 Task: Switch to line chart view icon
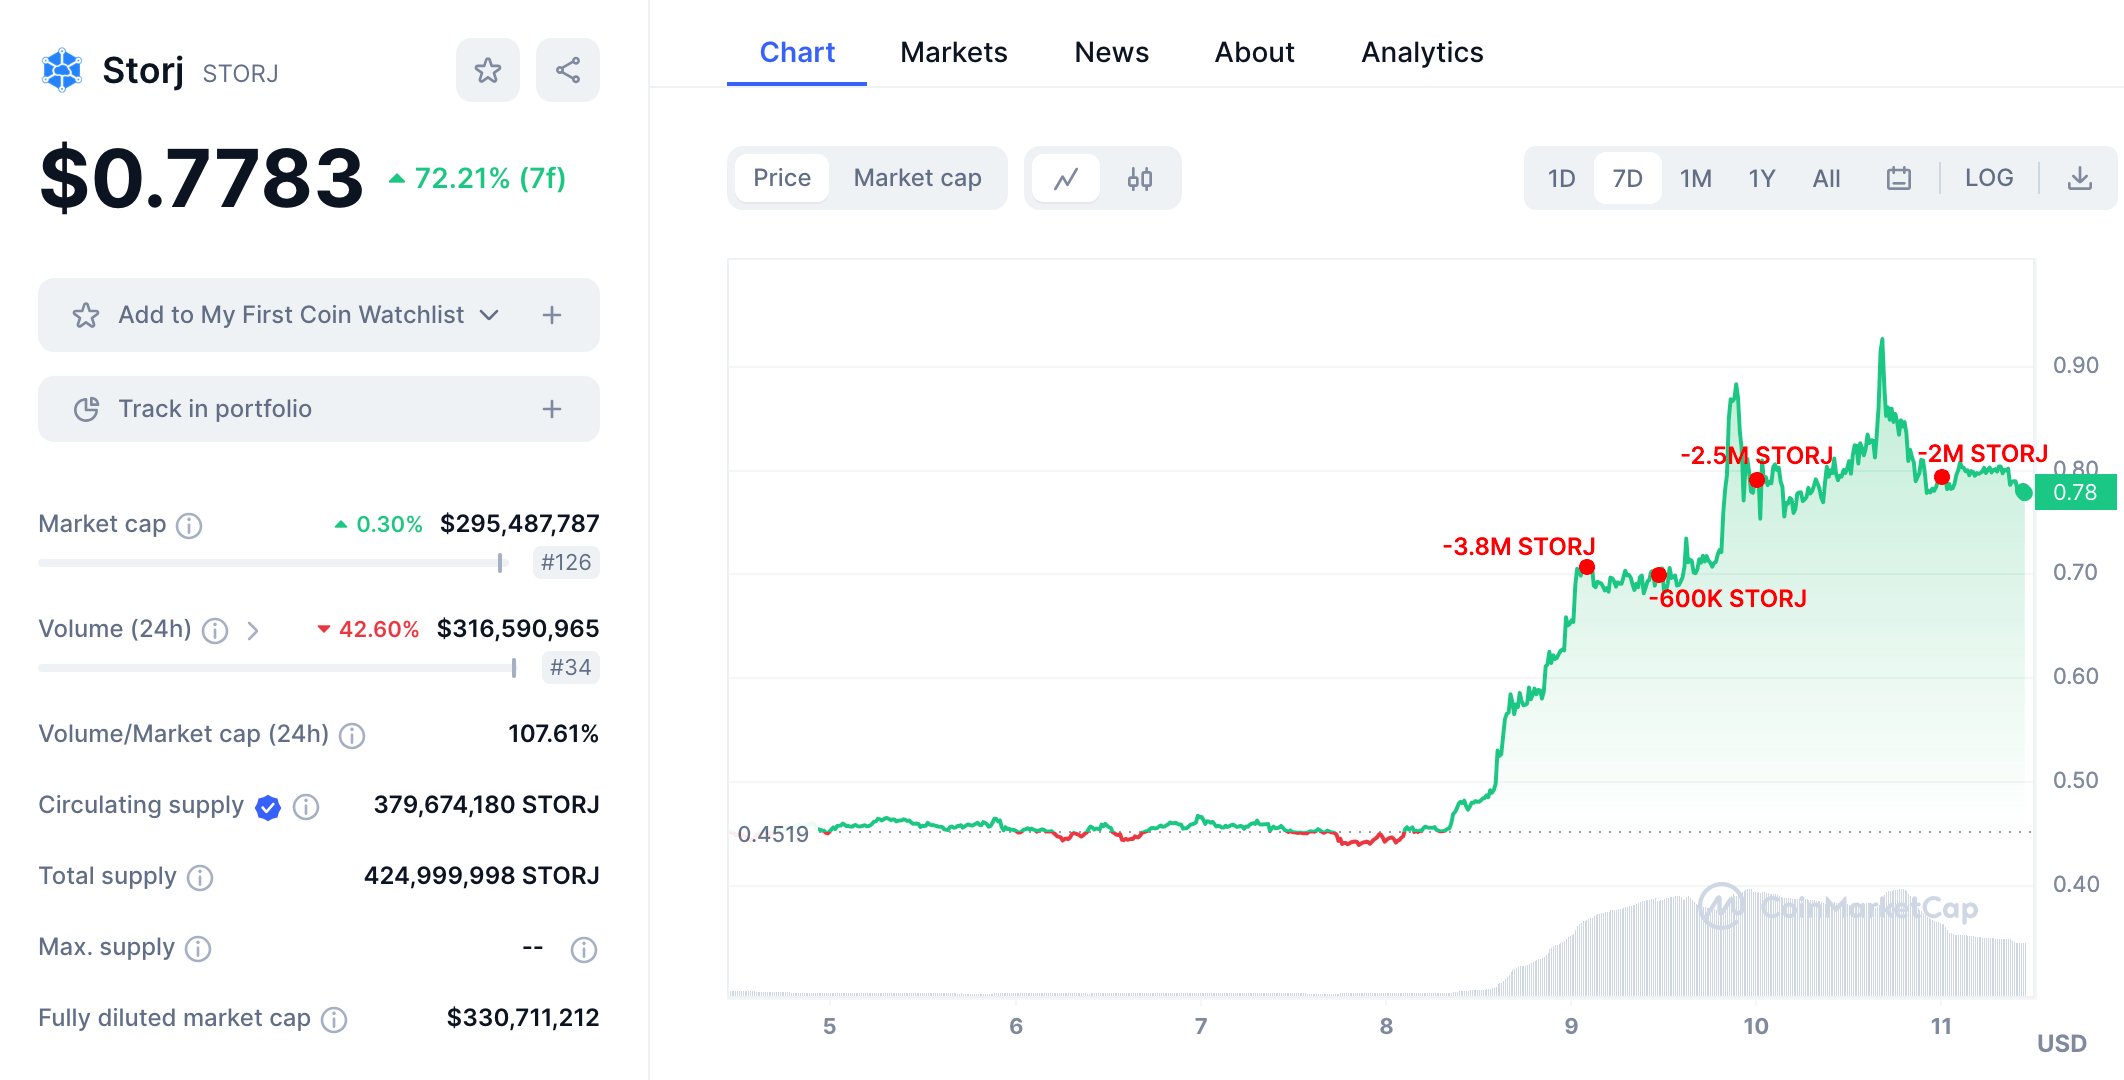tap(1066, 179)
